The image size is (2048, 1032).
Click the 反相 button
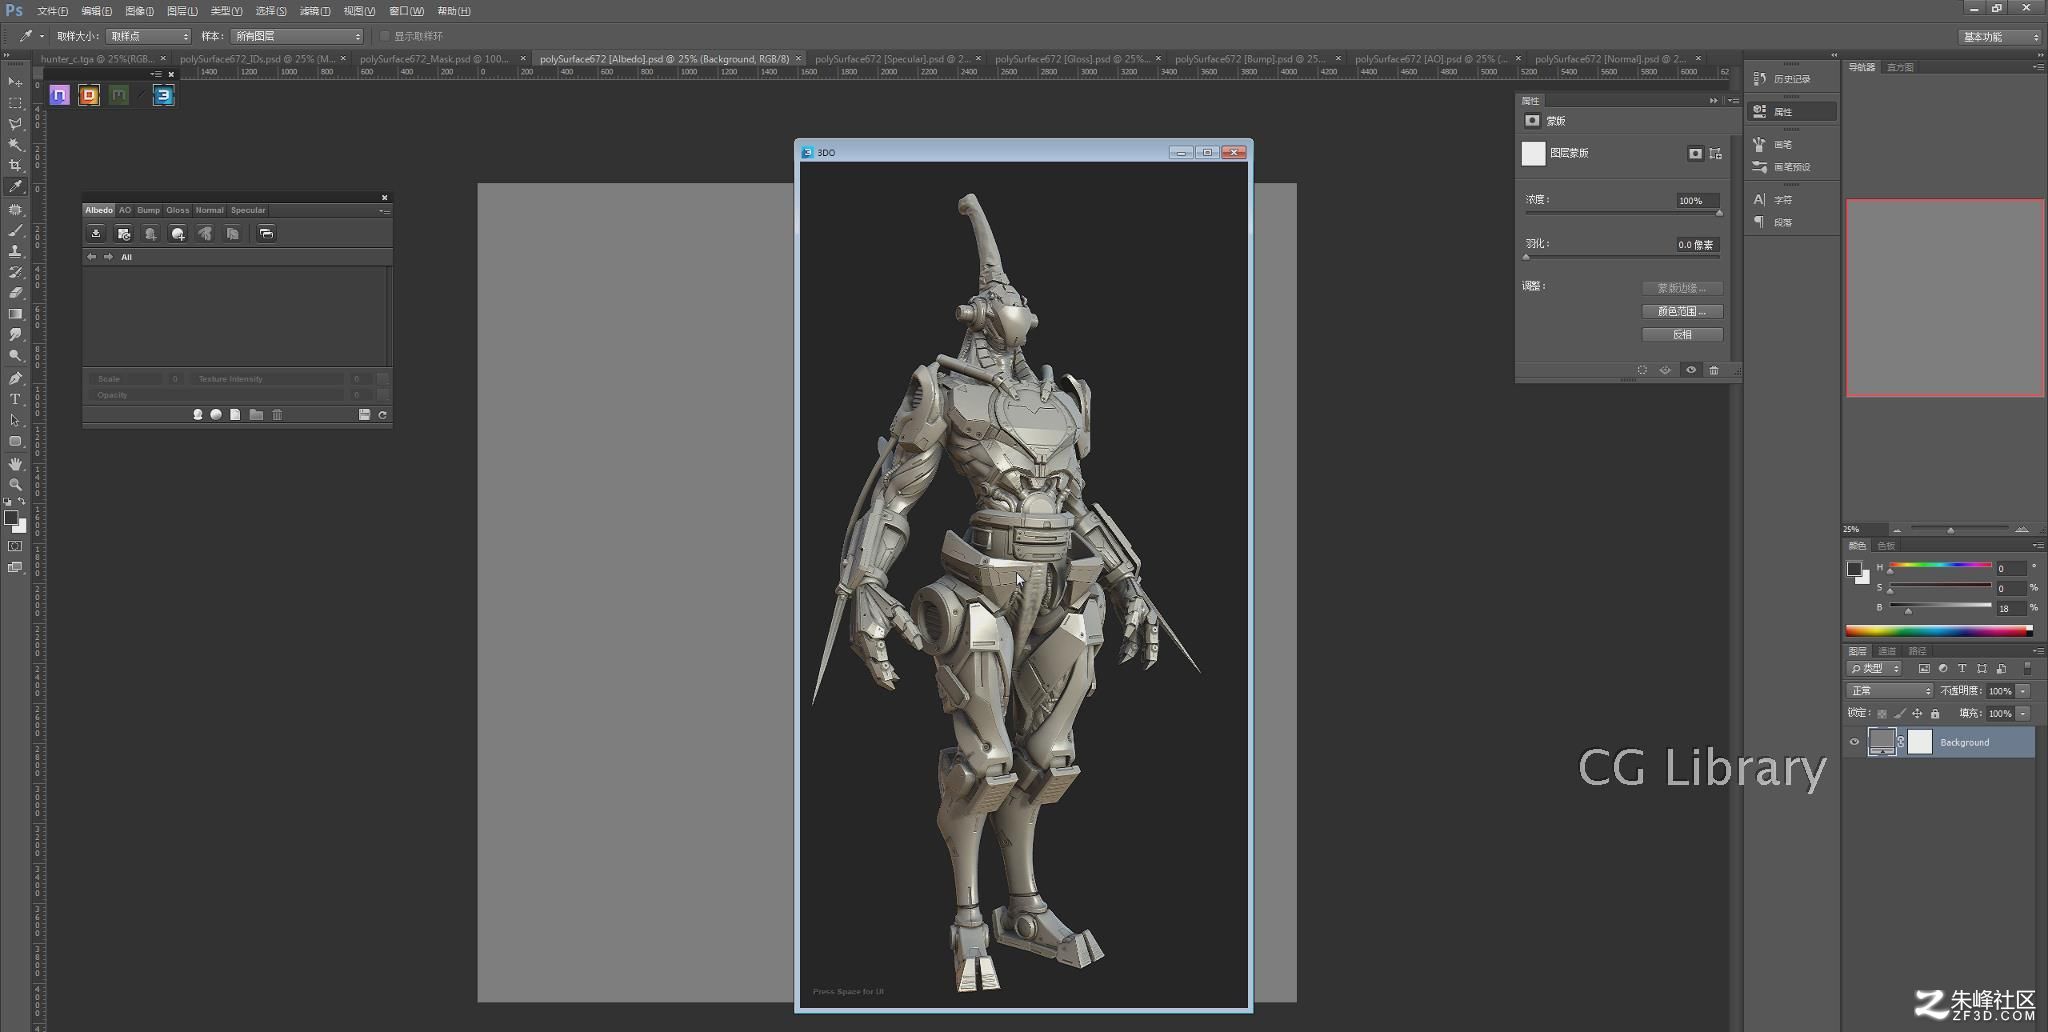1682,335
